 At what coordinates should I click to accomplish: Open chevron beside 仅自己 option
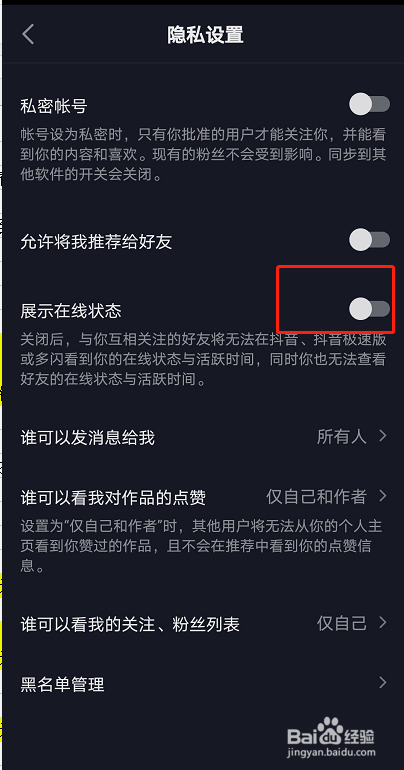click(383, 623)
